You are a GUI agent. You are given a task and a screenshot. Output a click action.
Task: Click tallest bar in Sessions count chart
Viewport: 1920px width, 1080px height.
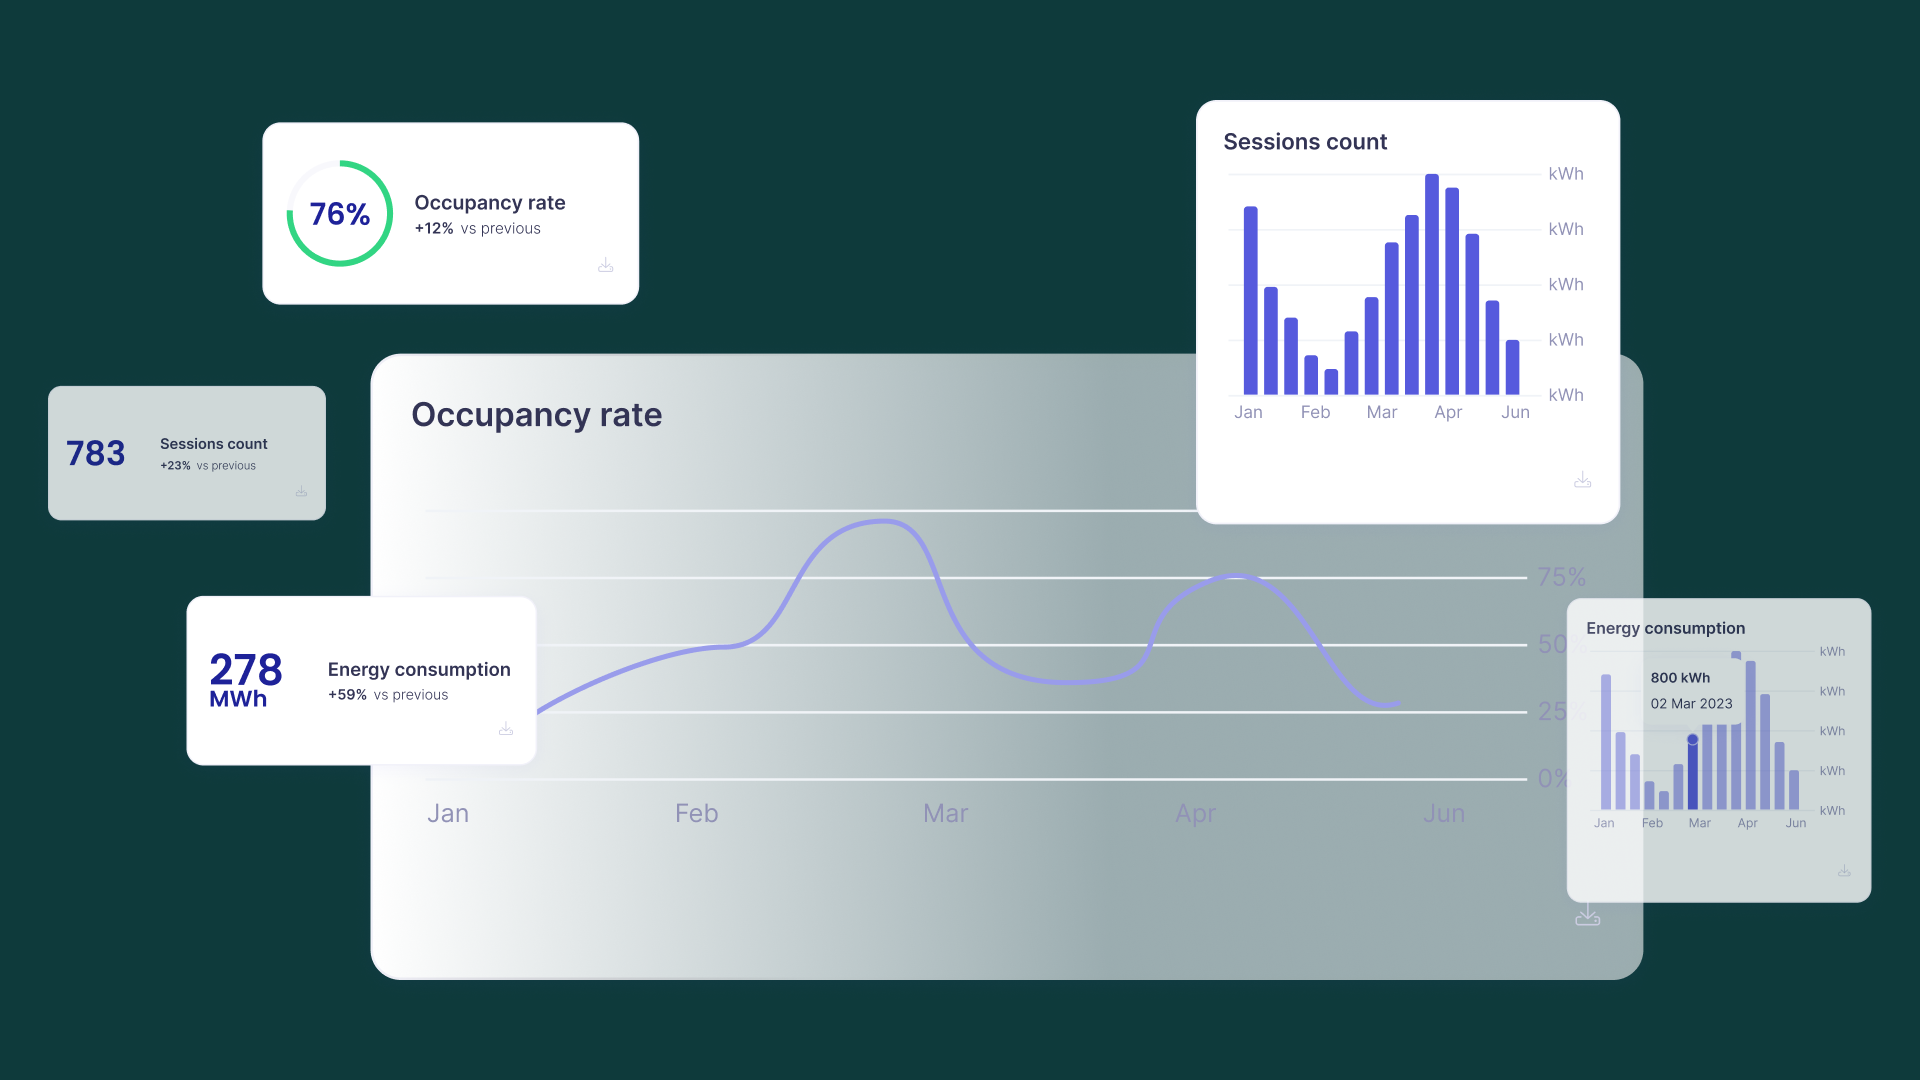(x=1431, y=285)
